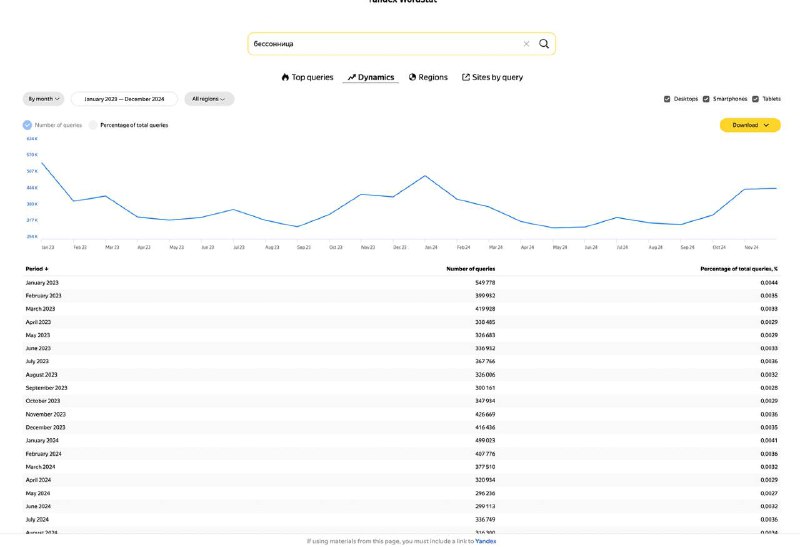Go to the Sites by query tab
The width and height of the screenshot is (800, 547).
coord(492,77)
